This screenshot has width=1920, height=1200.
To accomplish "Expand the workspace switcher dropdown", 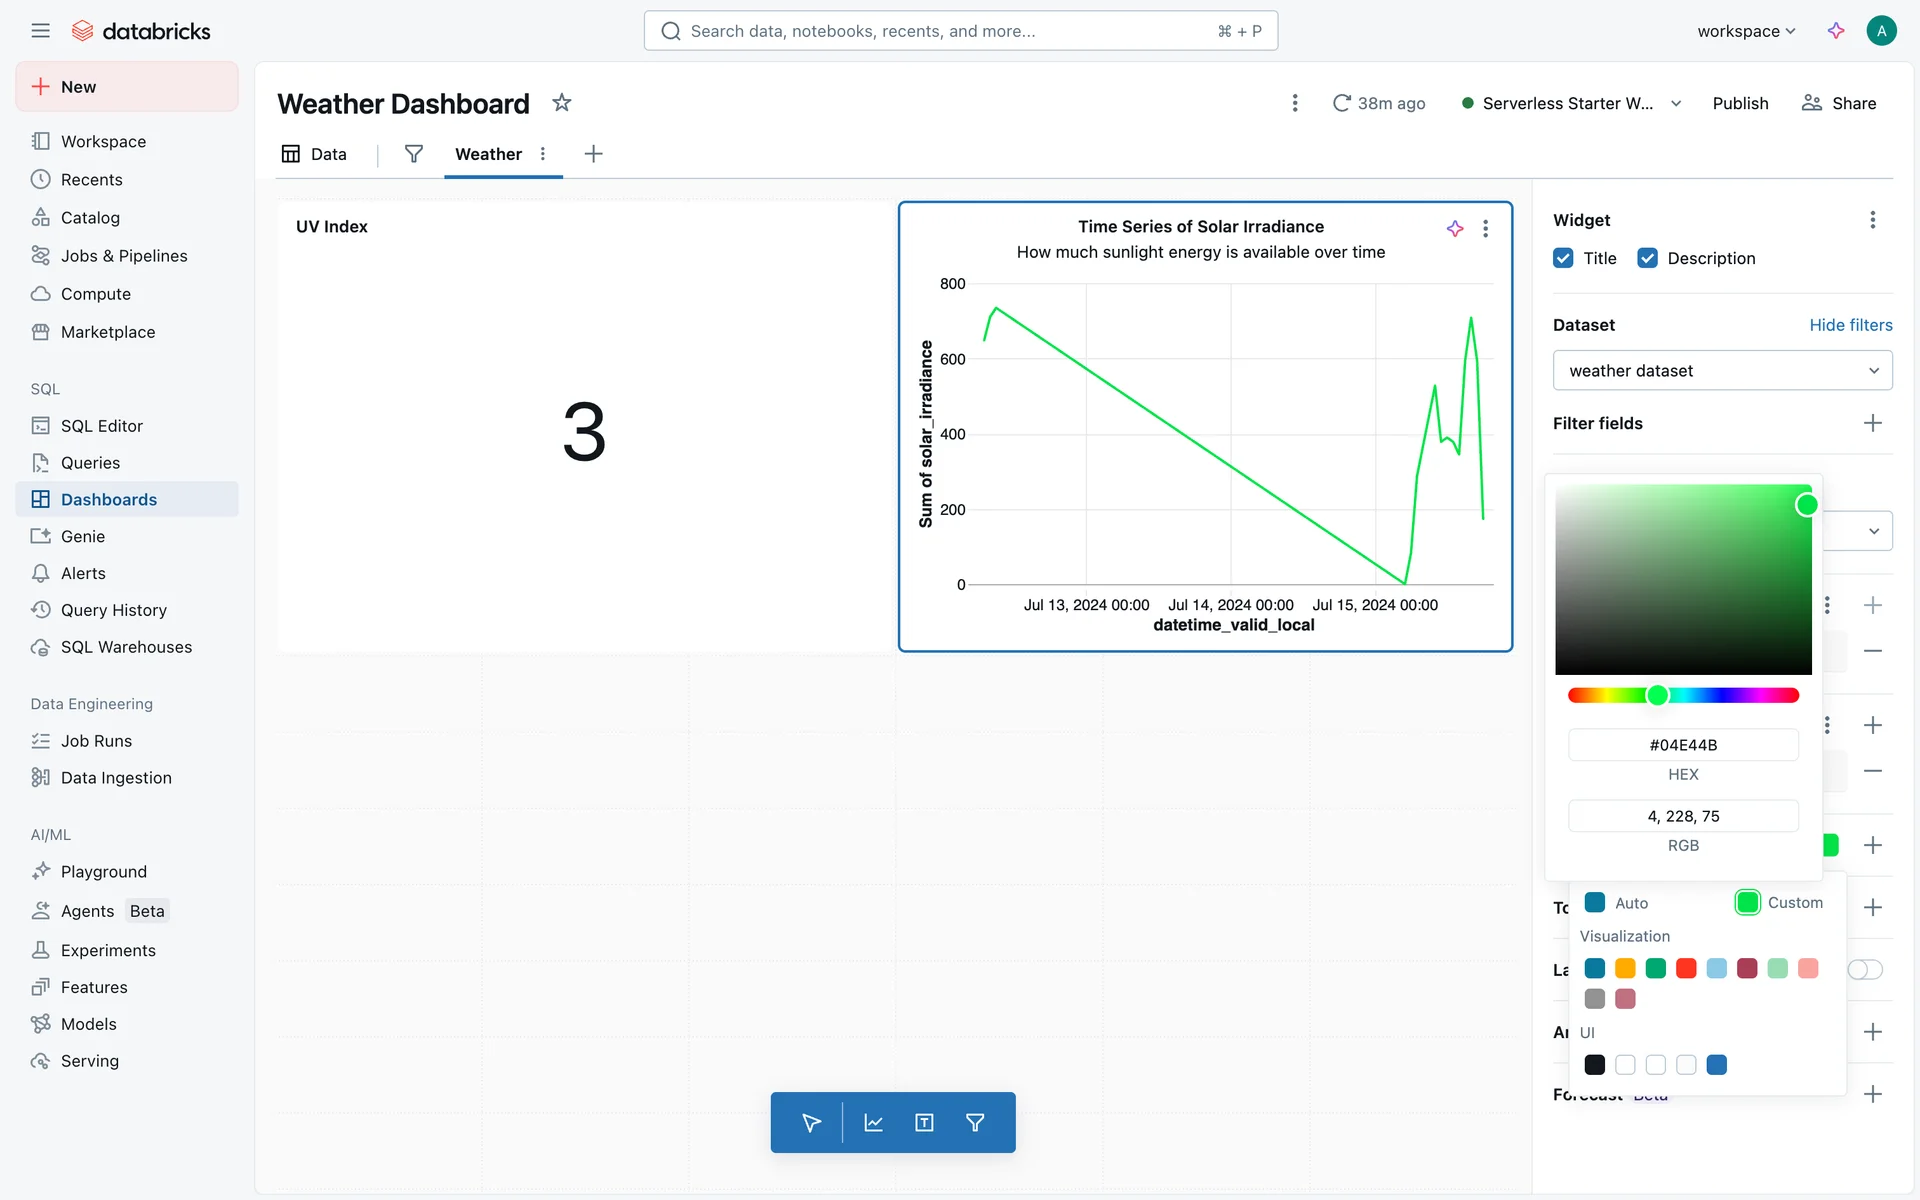I will (x=1746, y=31).
